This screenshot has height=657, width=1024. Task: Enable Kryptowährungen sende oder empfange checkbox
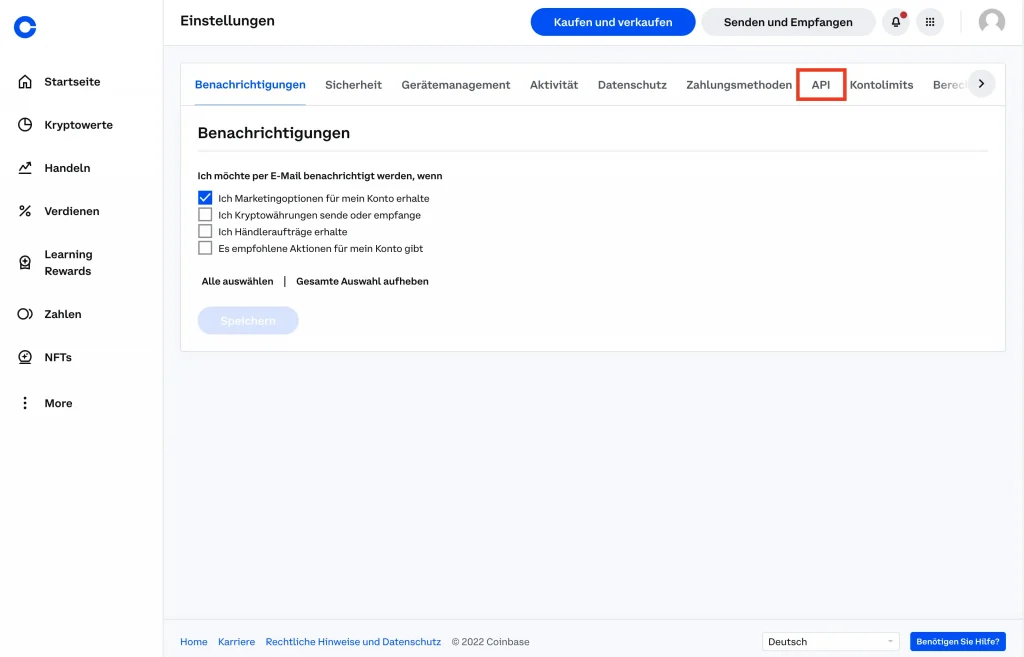click(205, 215)
